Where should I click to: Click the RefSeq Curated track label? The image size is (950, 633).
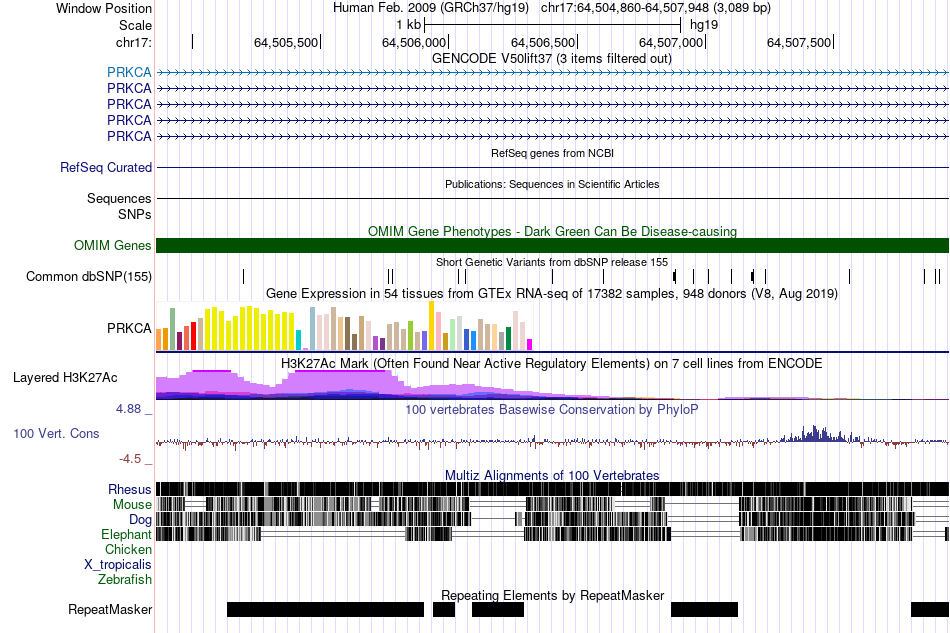[x=105, y=167]
